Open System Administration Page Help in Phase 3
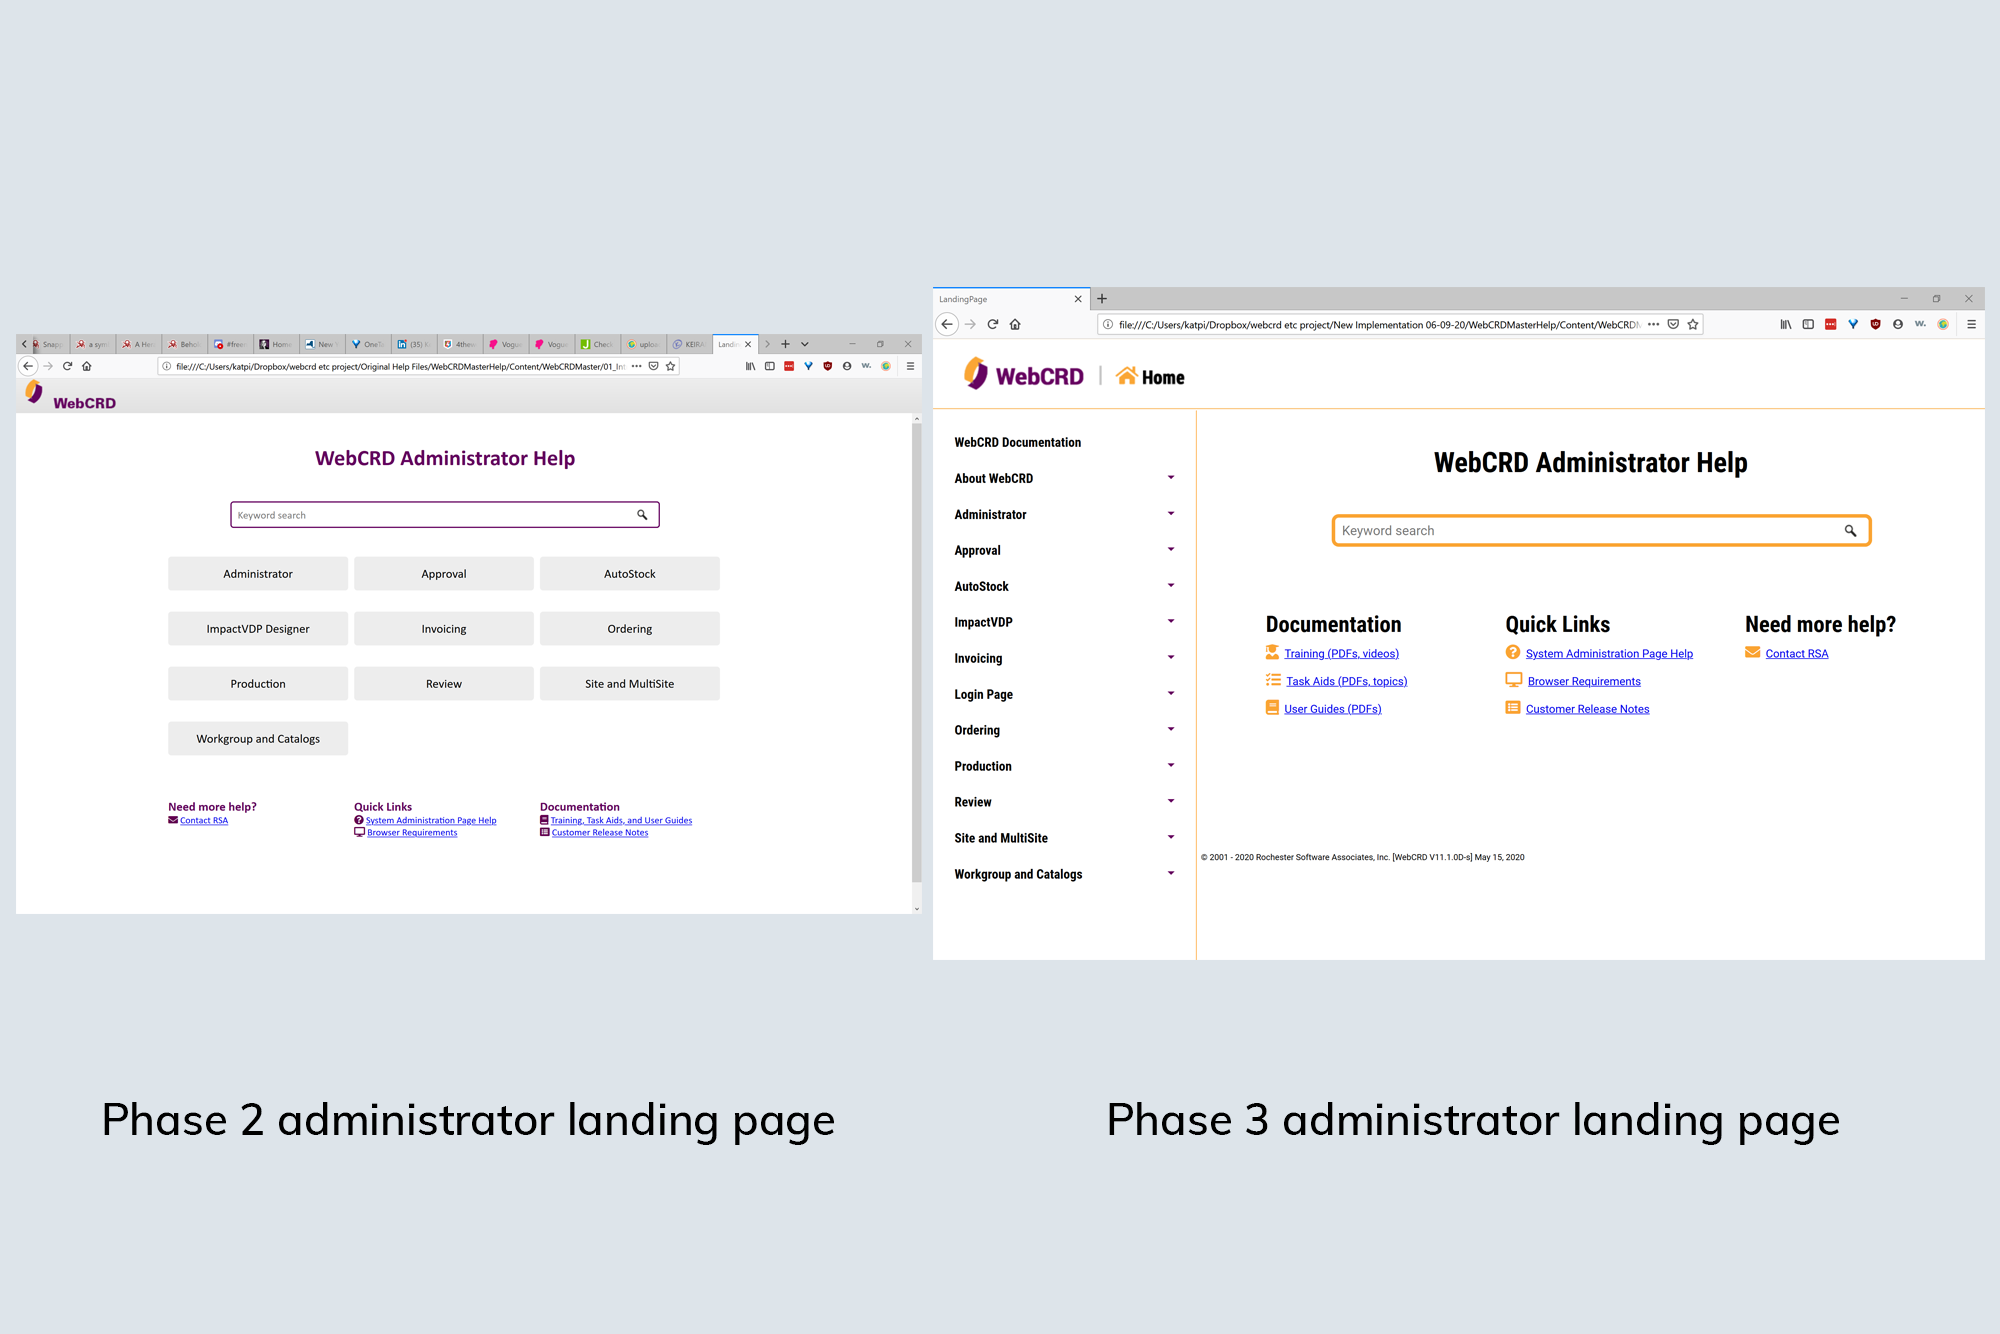 pyautogui.click(x=1609, y=654)
